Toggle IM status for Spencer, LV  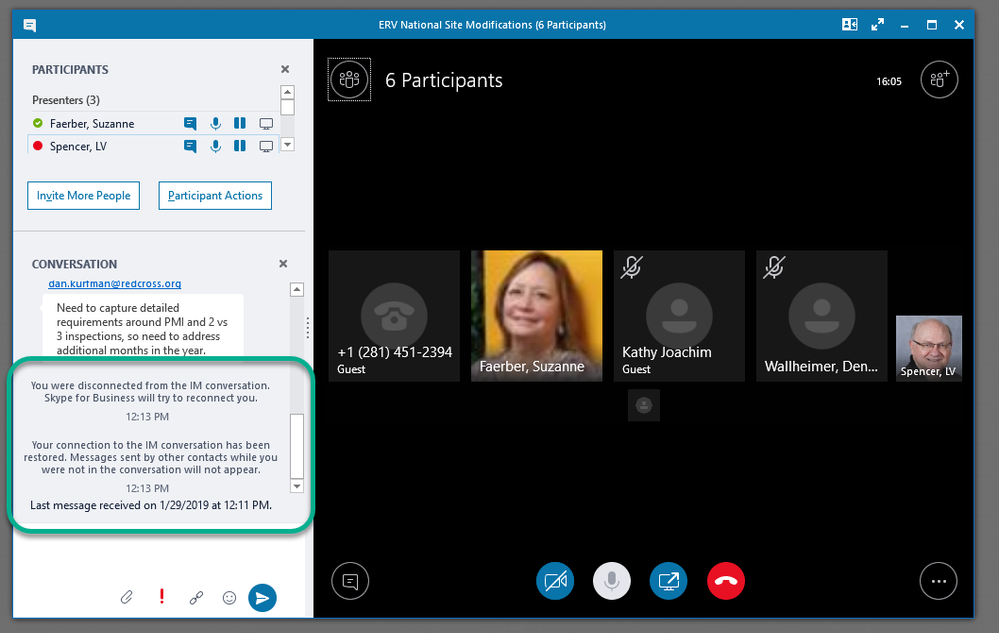[x=190, y=144]
